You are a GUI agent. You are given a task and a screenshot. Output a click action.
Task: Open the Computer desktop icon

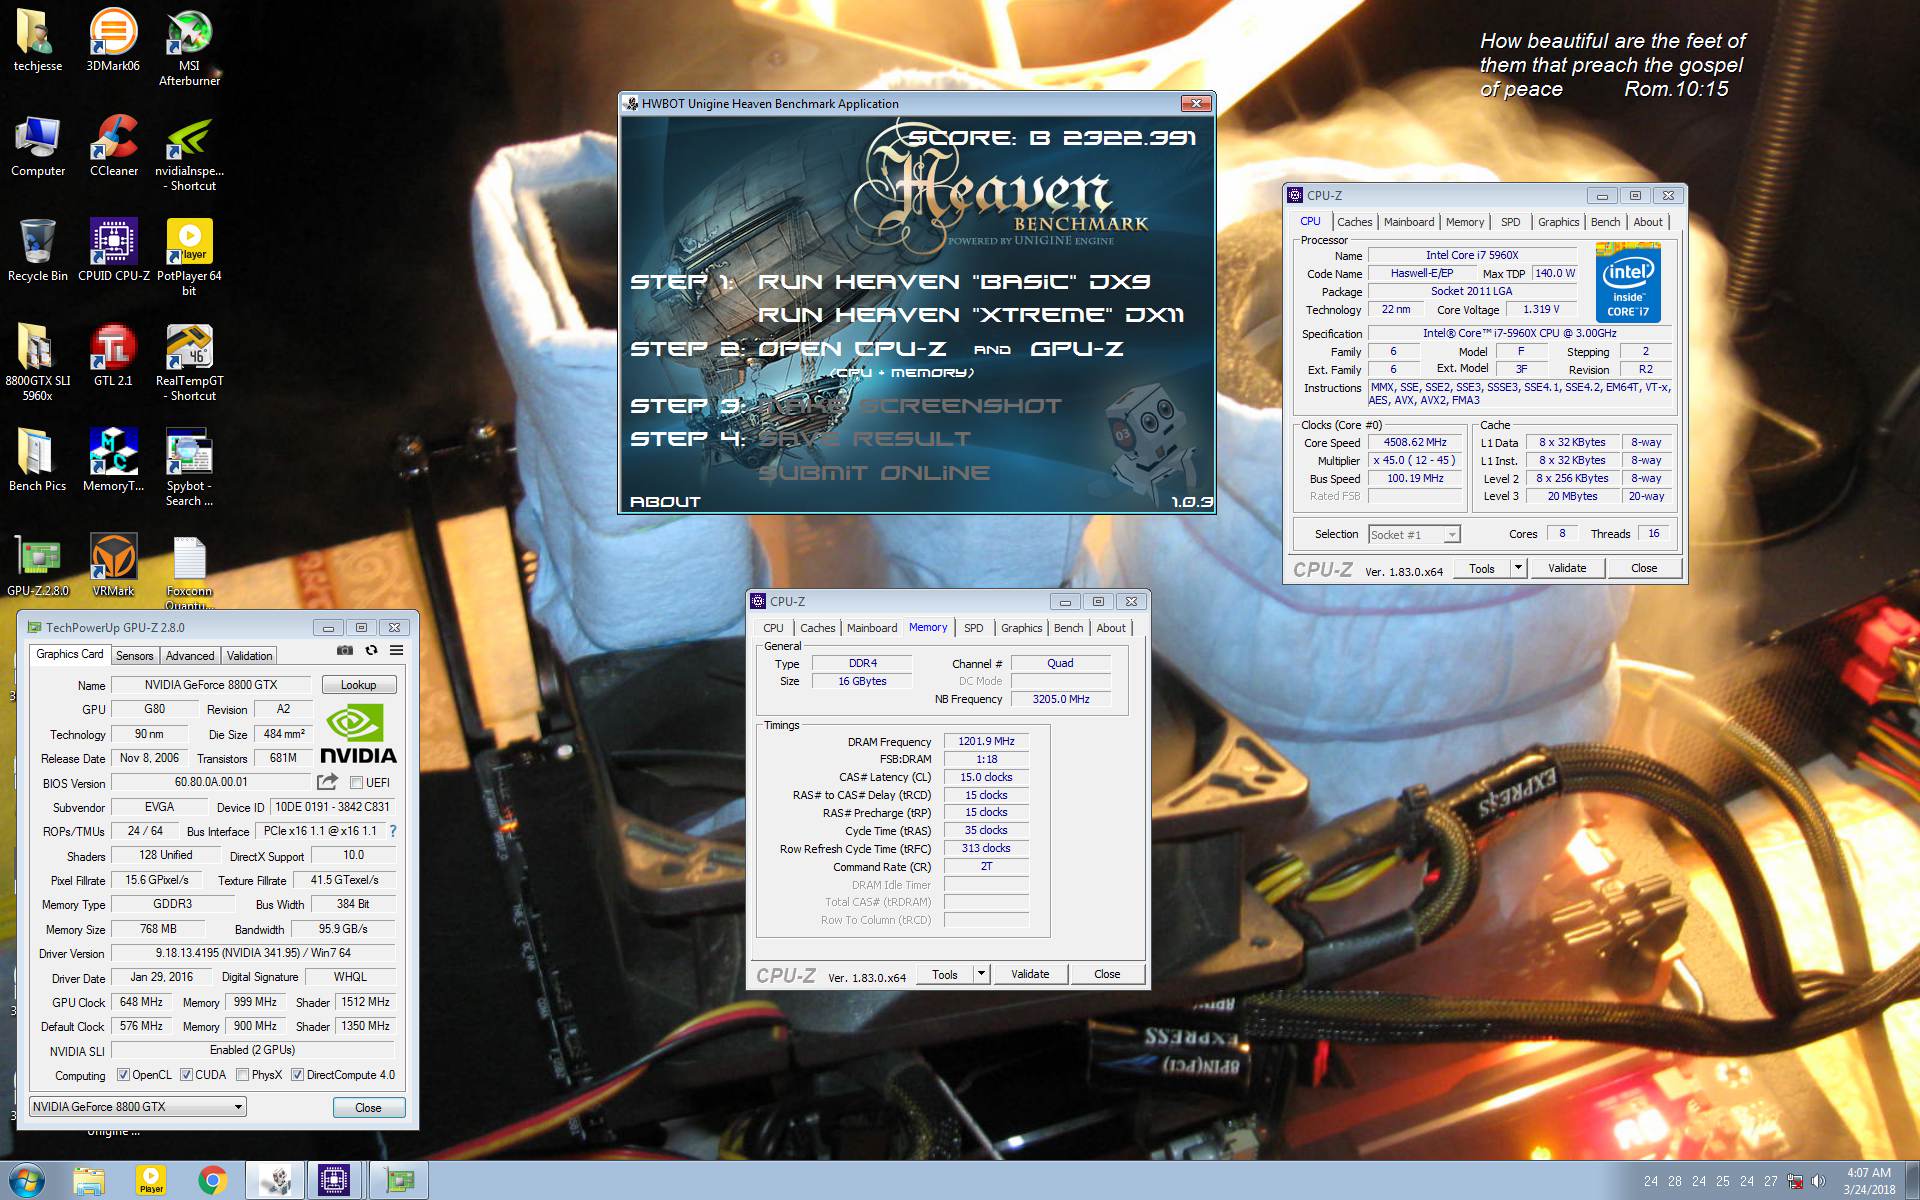pyautogui.click(x=37, y=146)
